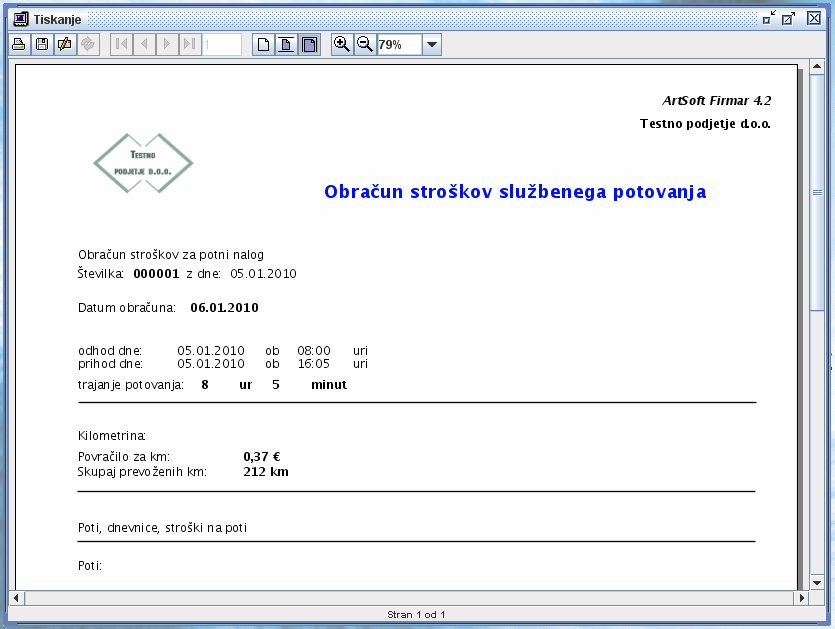
Task: Zoom in with the magnifier plus icon
Action: pyautogui.click(x=342, y=45)
